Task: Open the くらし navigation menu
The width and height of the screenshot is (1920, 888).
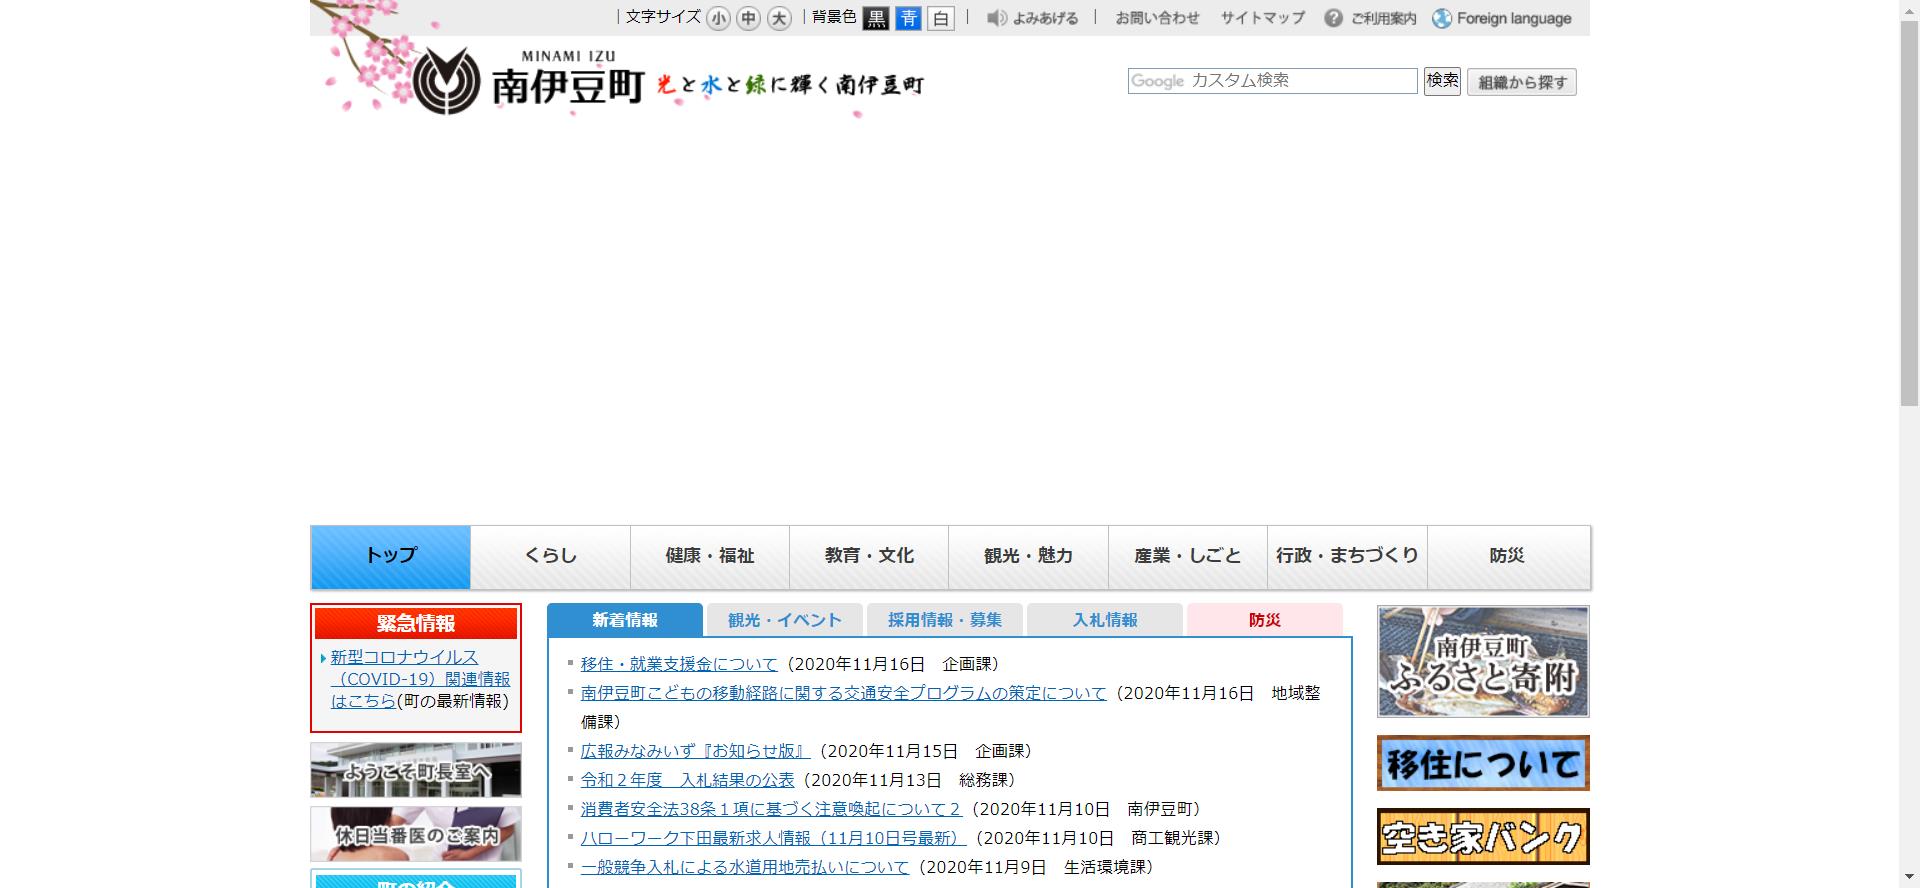Action: [x=550, y=556]
